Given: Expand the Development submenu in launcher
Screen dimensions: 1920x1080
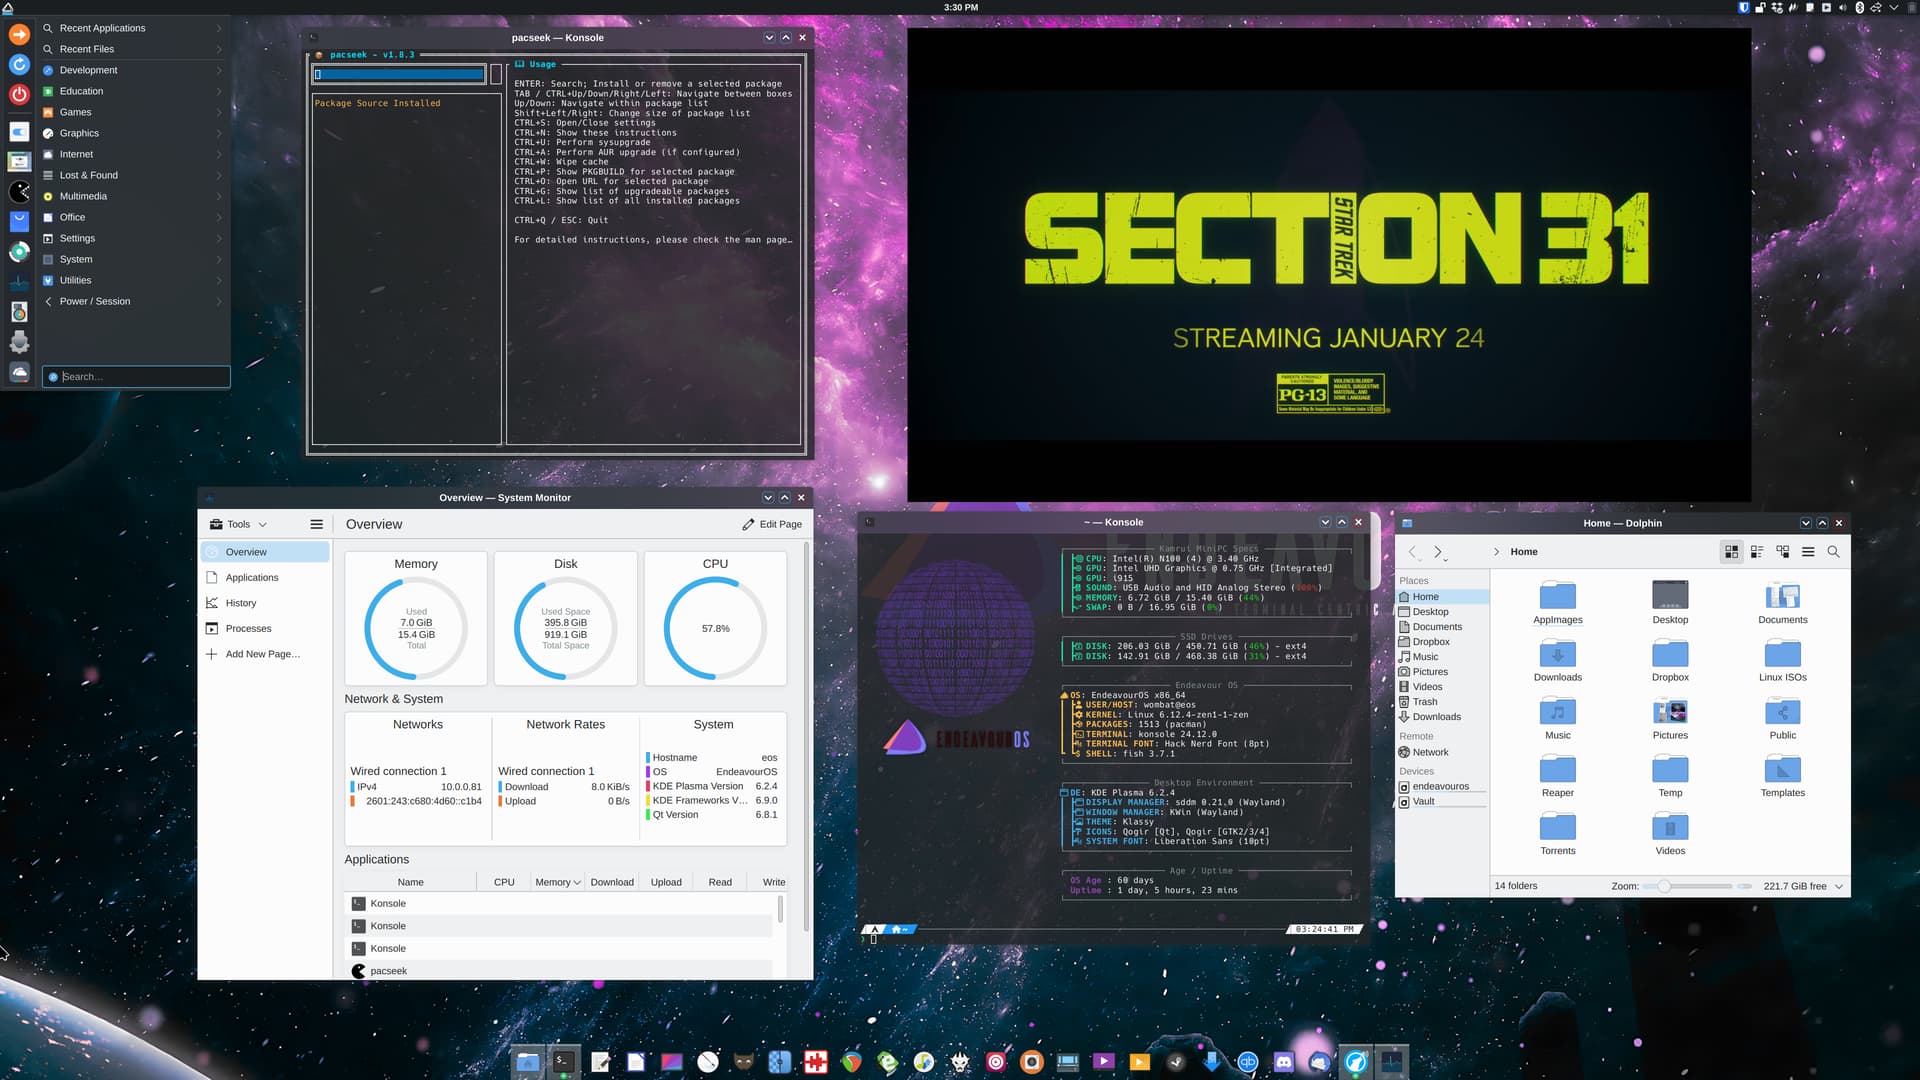Looking at the screenshot, I should 132,70.
